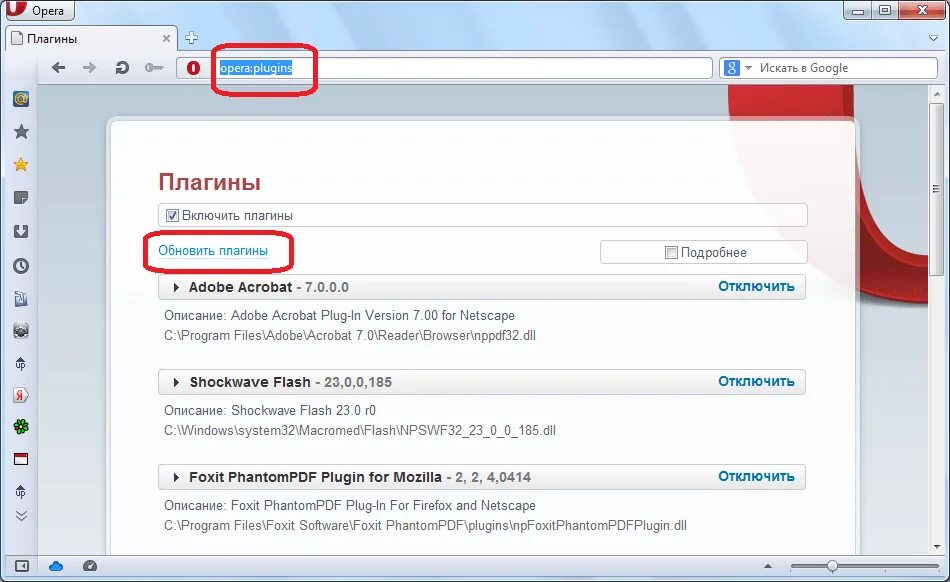The height and width of the screenshot is (582, 950).
Task: Open the zoom menu up-arrow in status bar
Action: pos(768,566)
